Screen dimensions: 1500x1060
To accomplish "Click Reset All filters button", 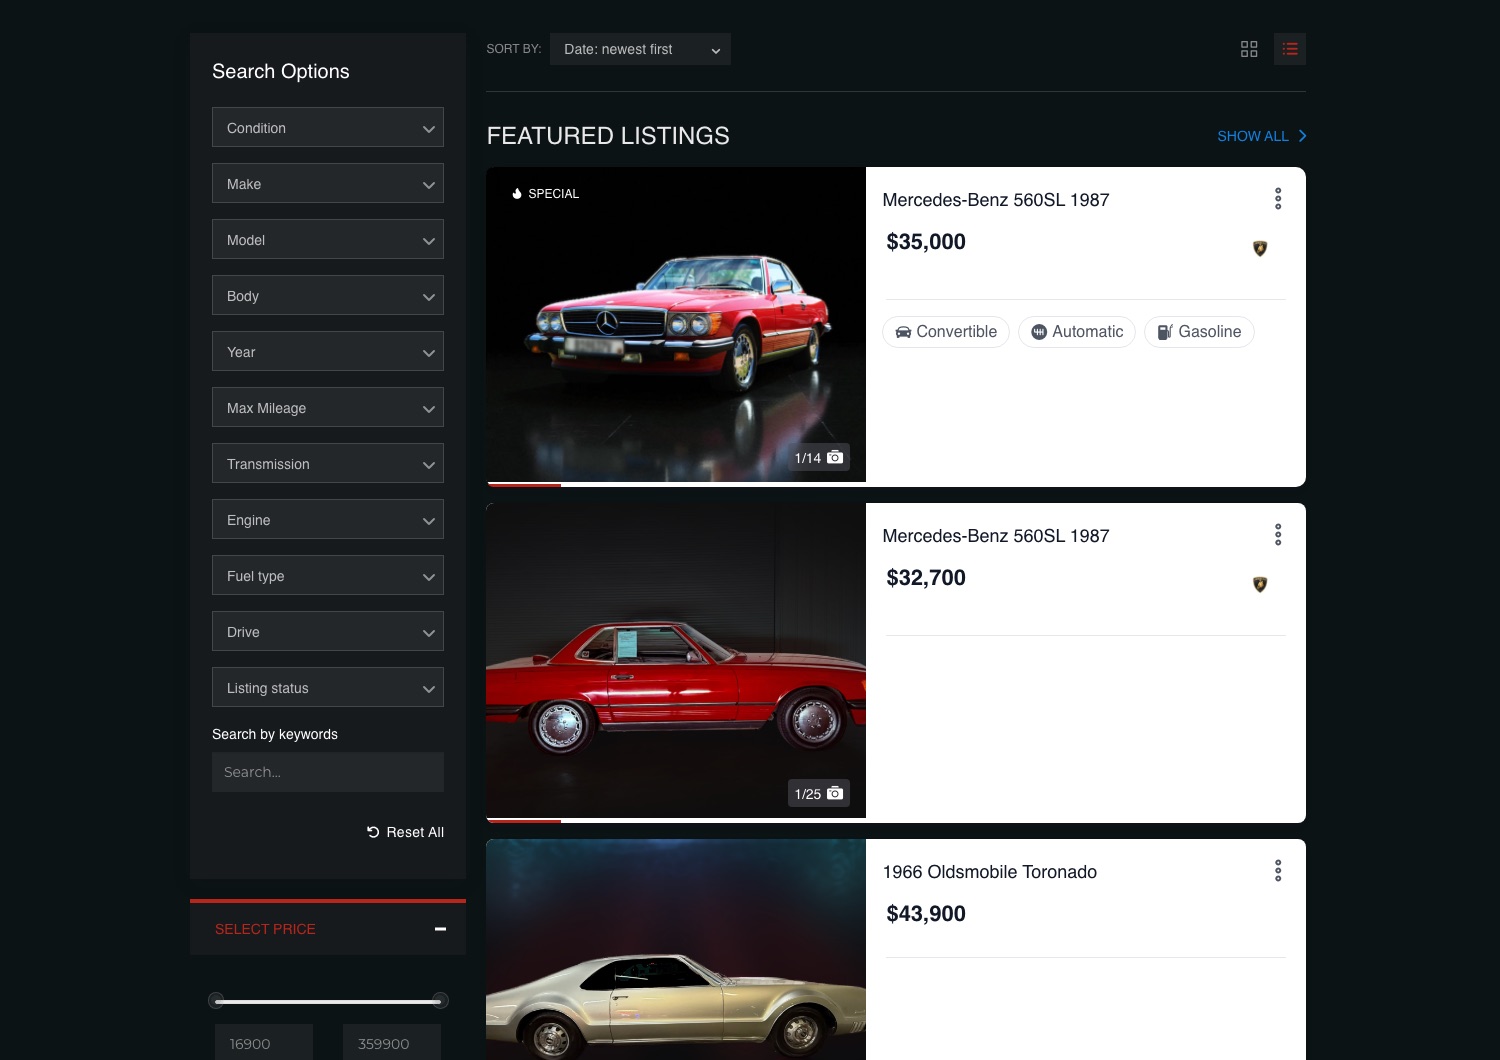I will point(405,832).
